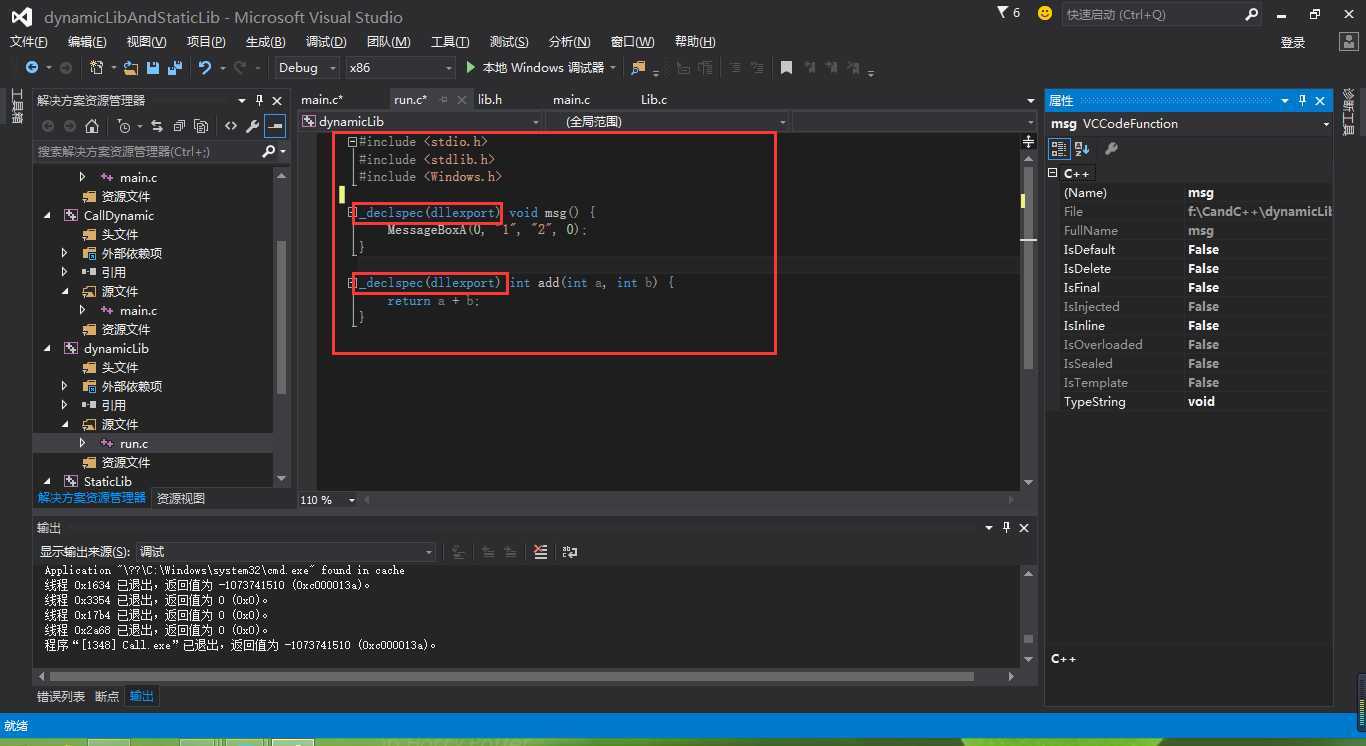Click the bookmark toolbar icon
Image resolution: width=1366 pixels, height=746 pixels.
[786, 67]
